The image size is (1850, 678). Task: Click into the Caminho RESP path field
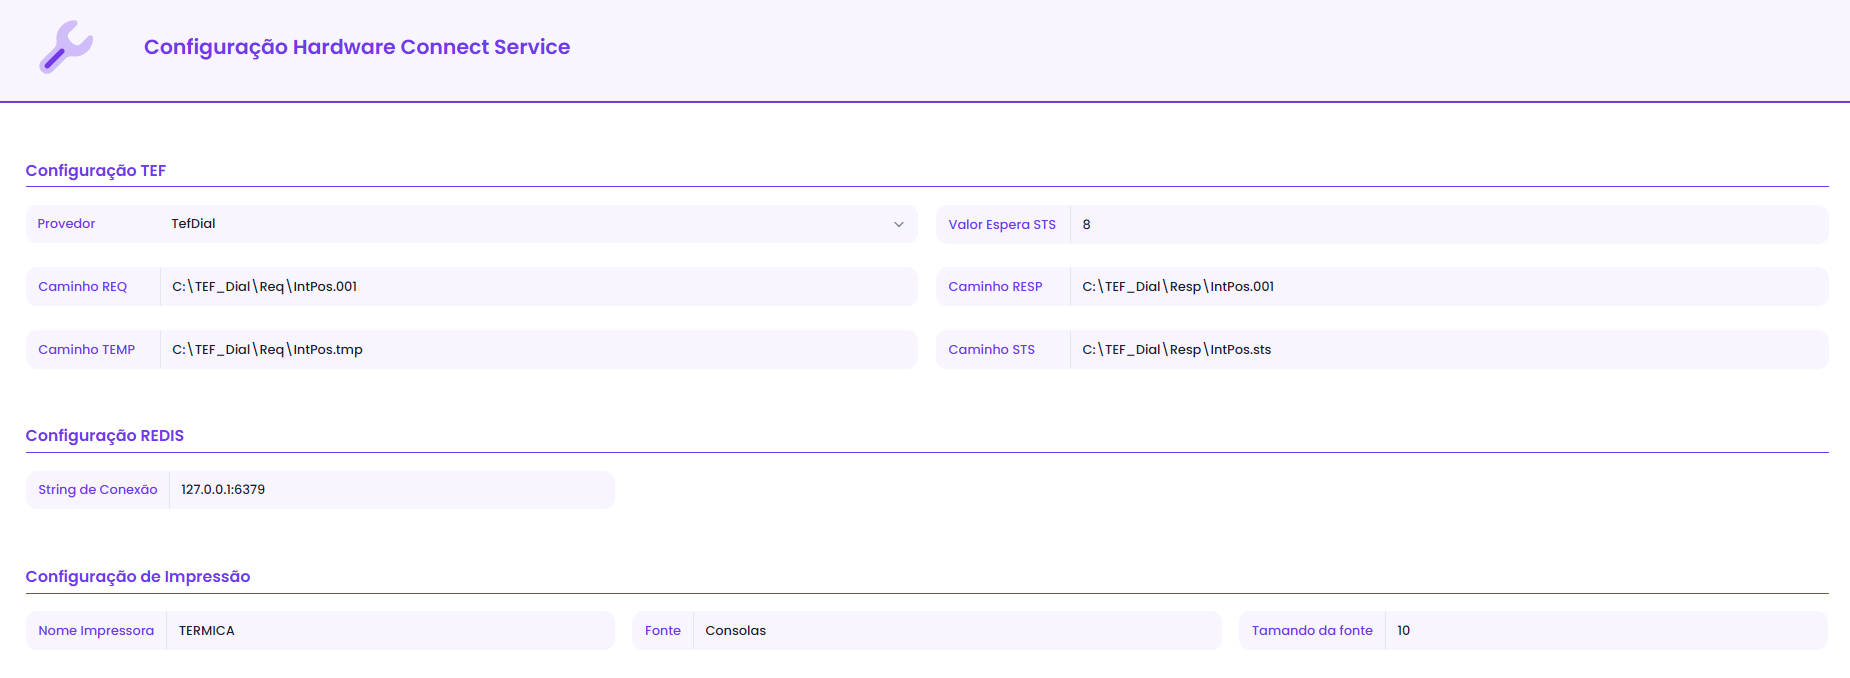1448,287
